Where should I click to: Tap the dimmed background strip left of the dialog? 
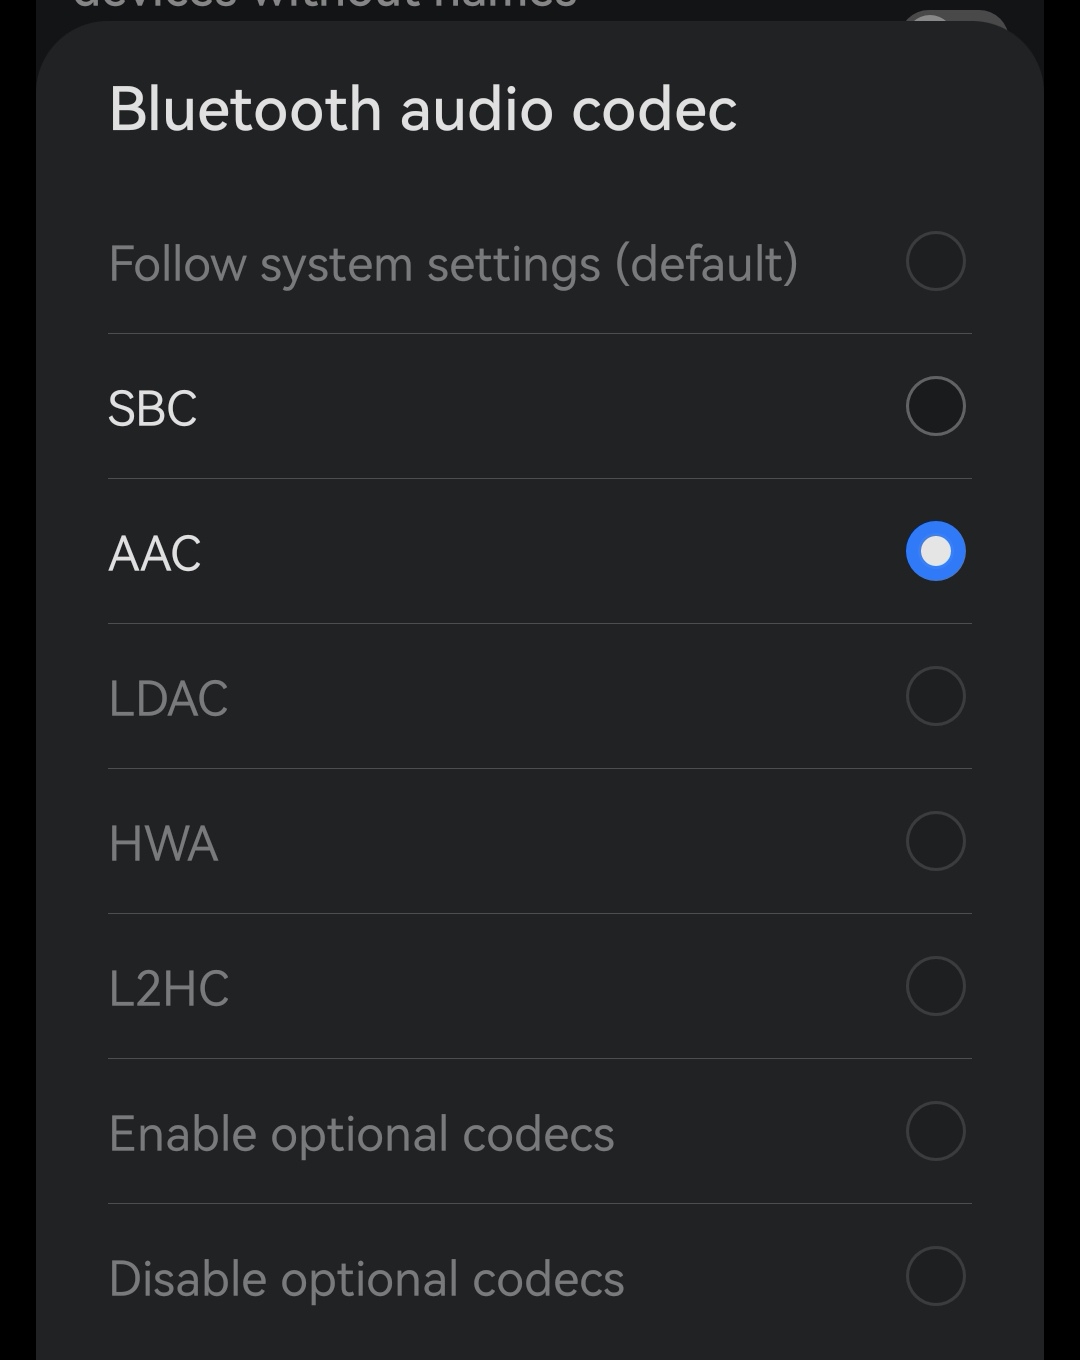(x=17, y=700)
